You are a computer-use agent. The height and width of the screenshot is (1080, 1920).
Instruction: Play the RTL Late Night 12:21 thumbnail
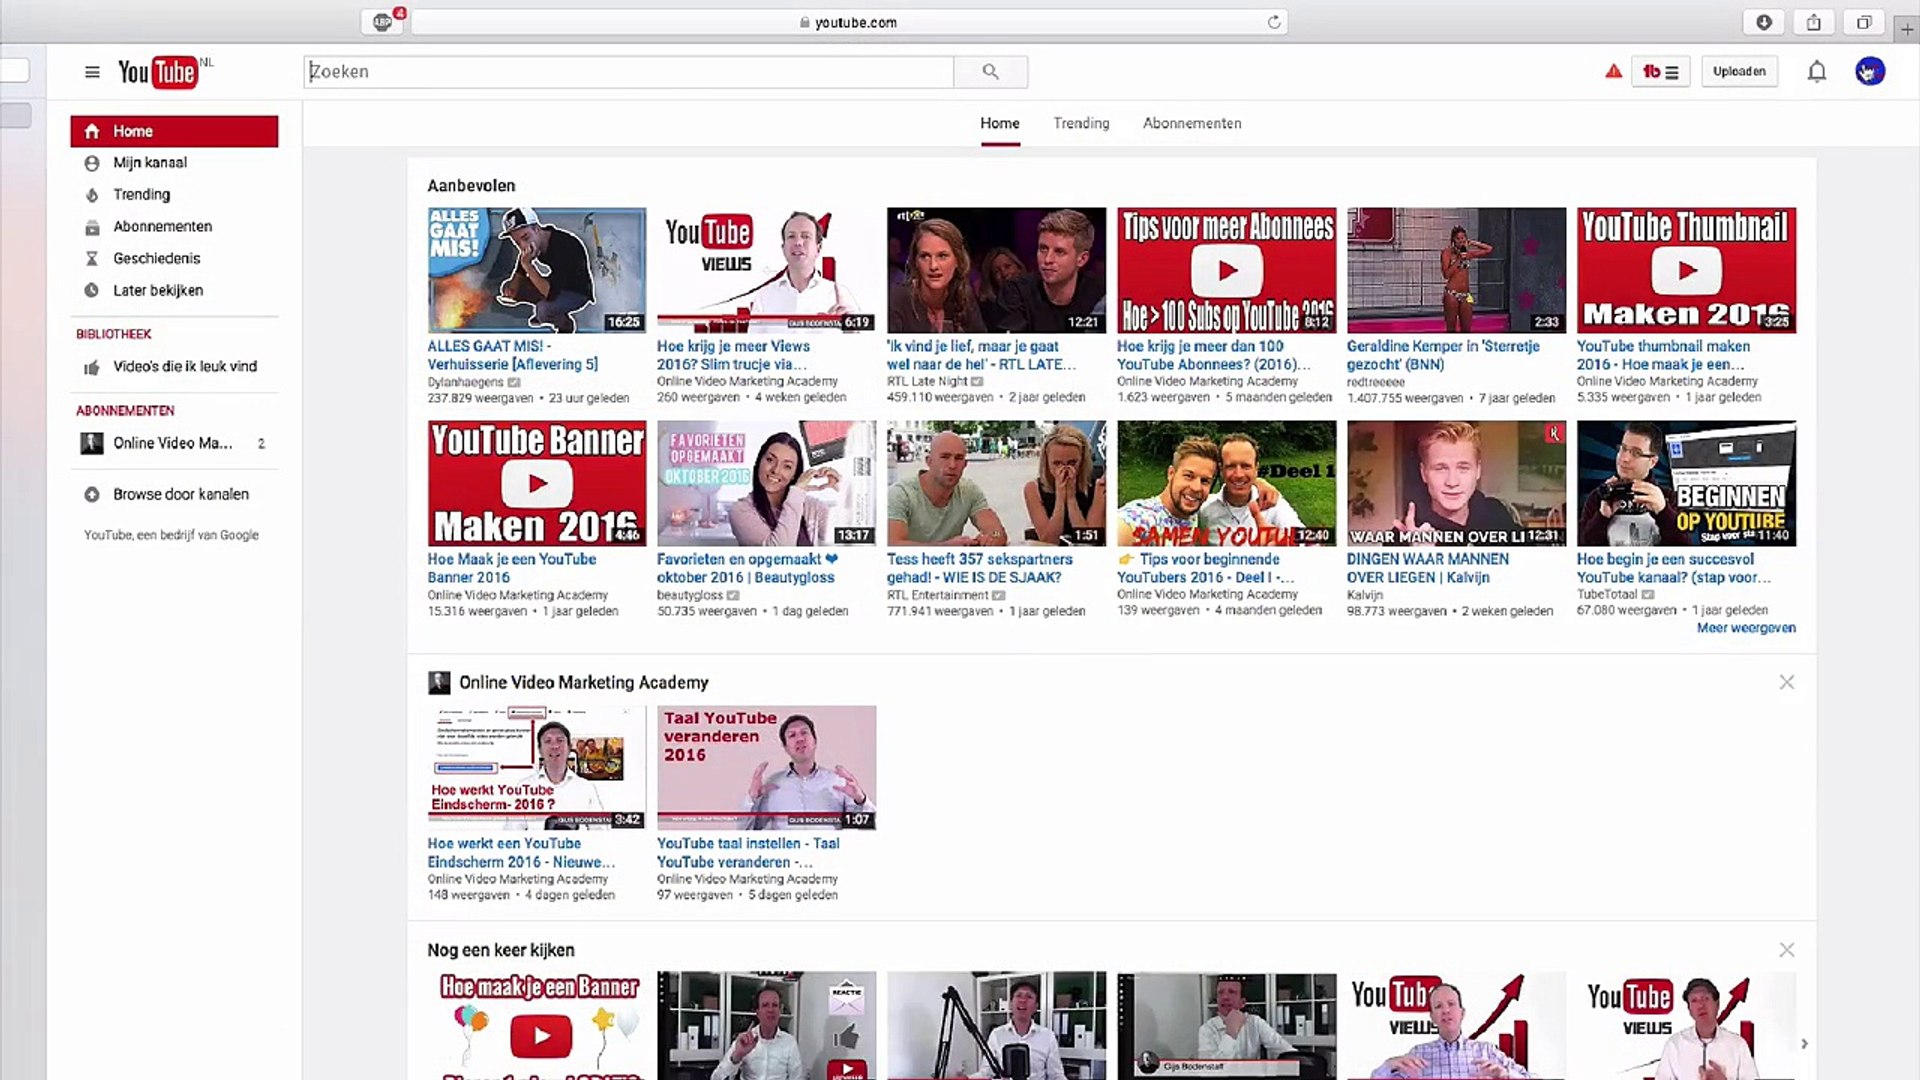997,270
